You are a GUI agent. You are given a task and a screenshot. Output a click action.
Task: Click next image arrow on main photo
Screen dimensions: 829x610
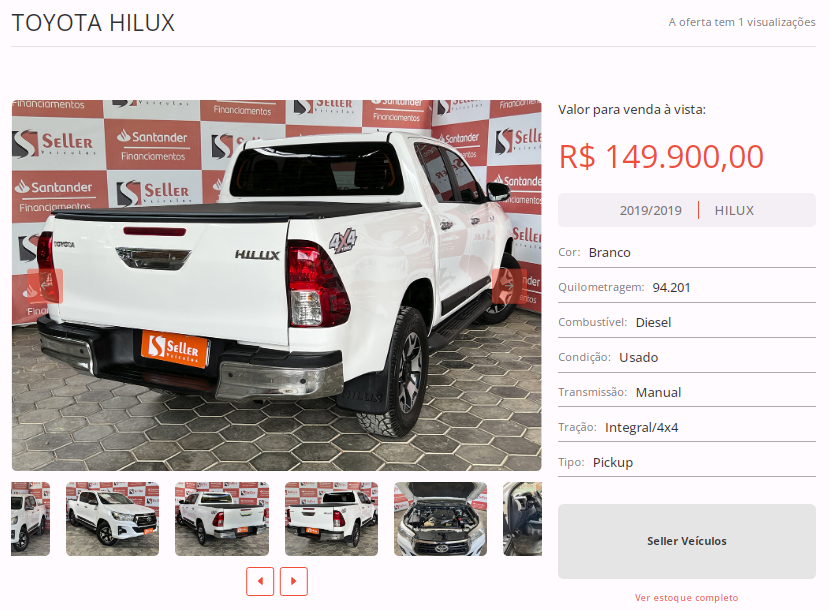tap(509, 286)
